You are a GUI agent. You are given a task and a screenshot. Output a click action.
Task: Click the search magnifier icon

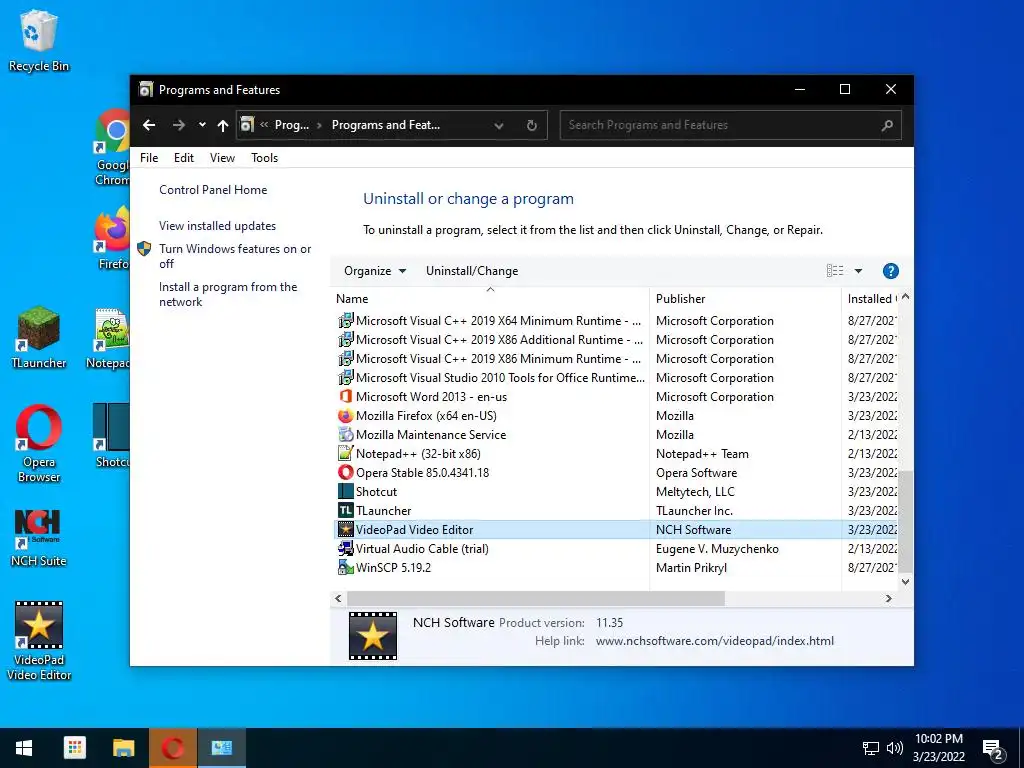click(887, 125)
